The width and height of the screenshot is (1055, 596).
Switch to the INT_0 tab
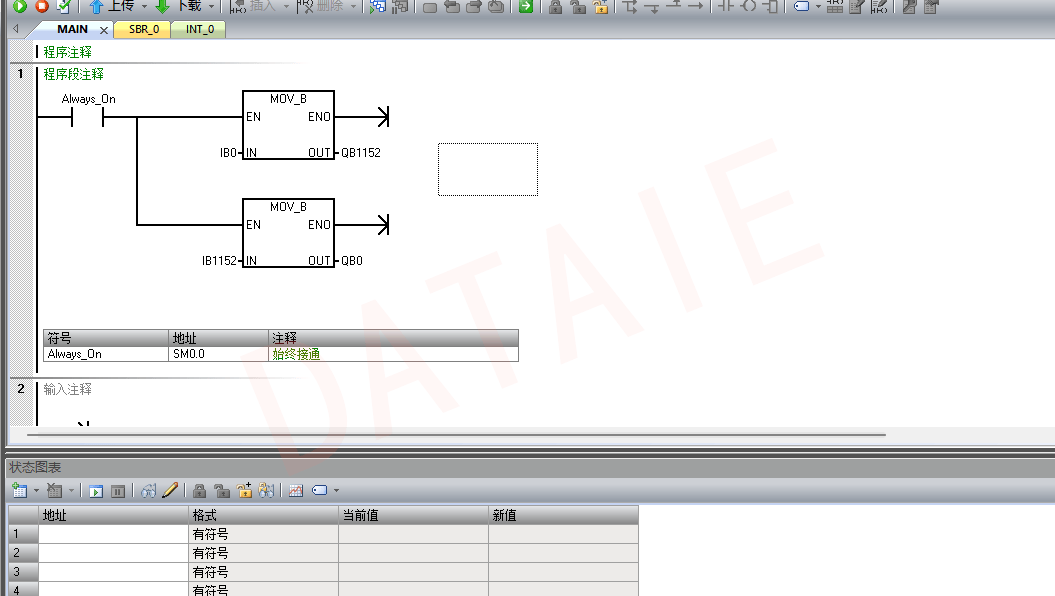coord(200,30)
